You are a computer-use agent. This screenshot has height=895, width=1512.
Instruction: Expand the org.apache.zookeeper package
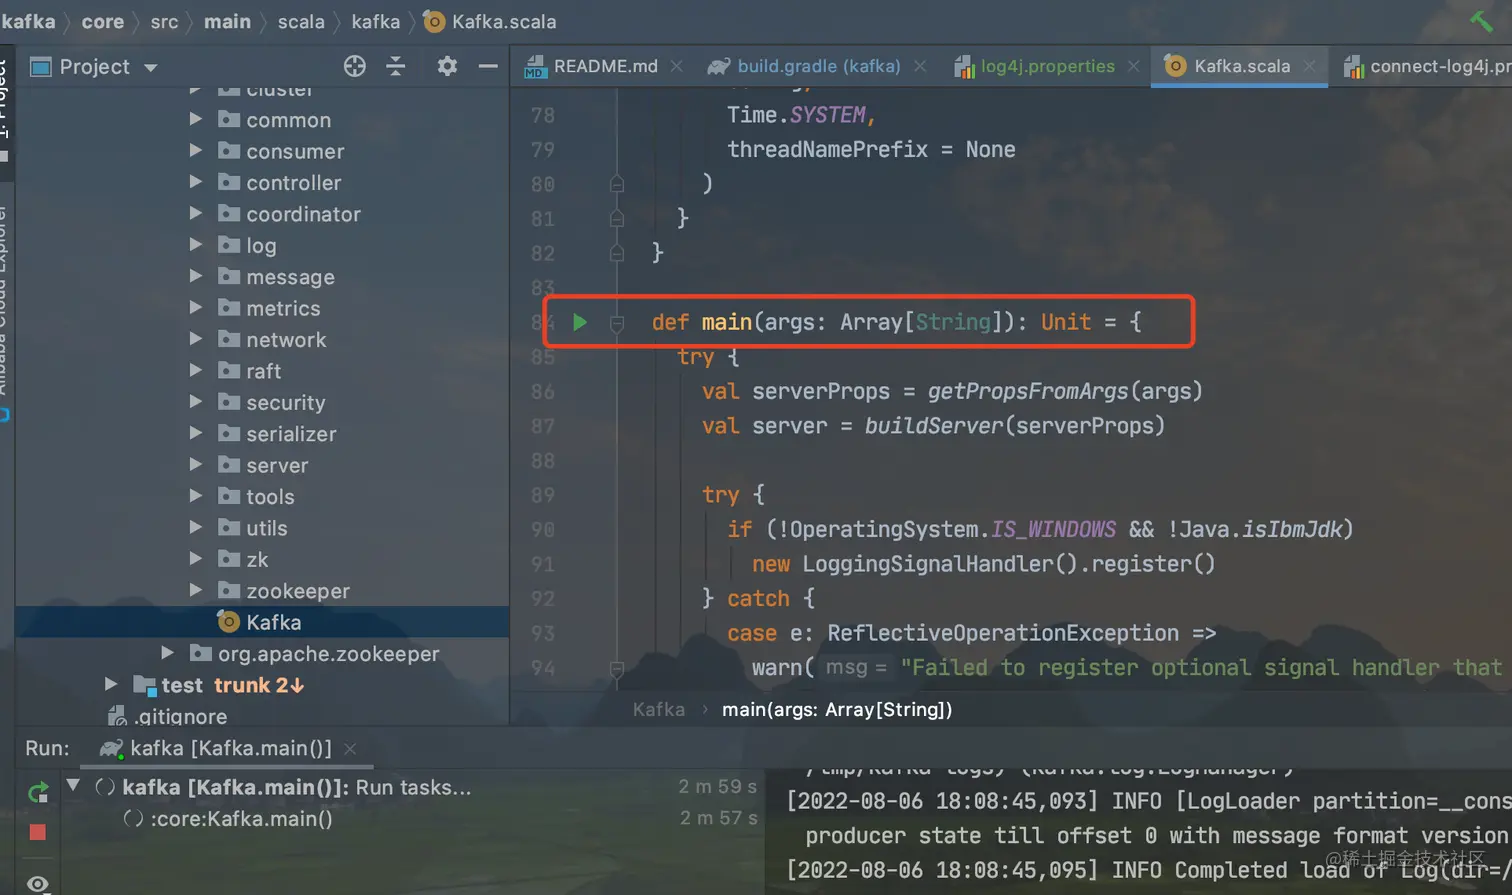pos(168,653)
